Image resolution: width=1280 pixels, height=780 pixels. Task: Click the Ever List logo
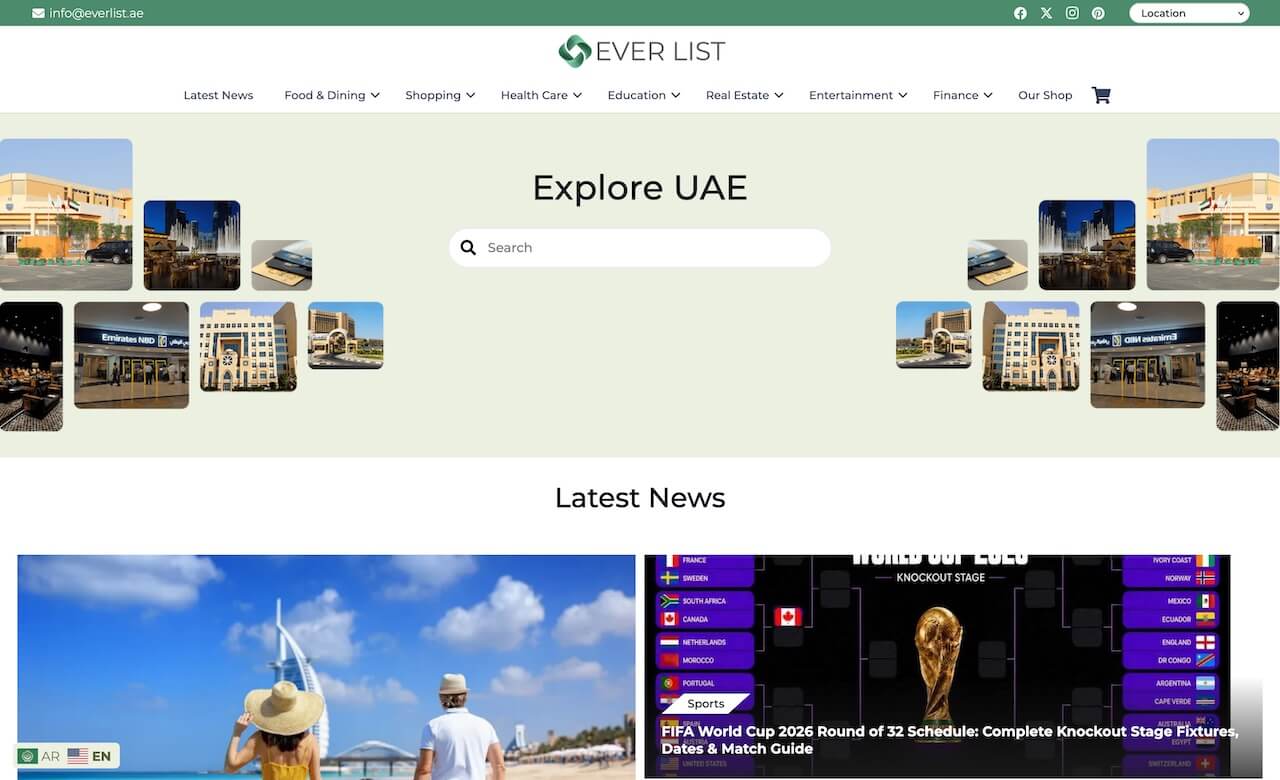641,51
